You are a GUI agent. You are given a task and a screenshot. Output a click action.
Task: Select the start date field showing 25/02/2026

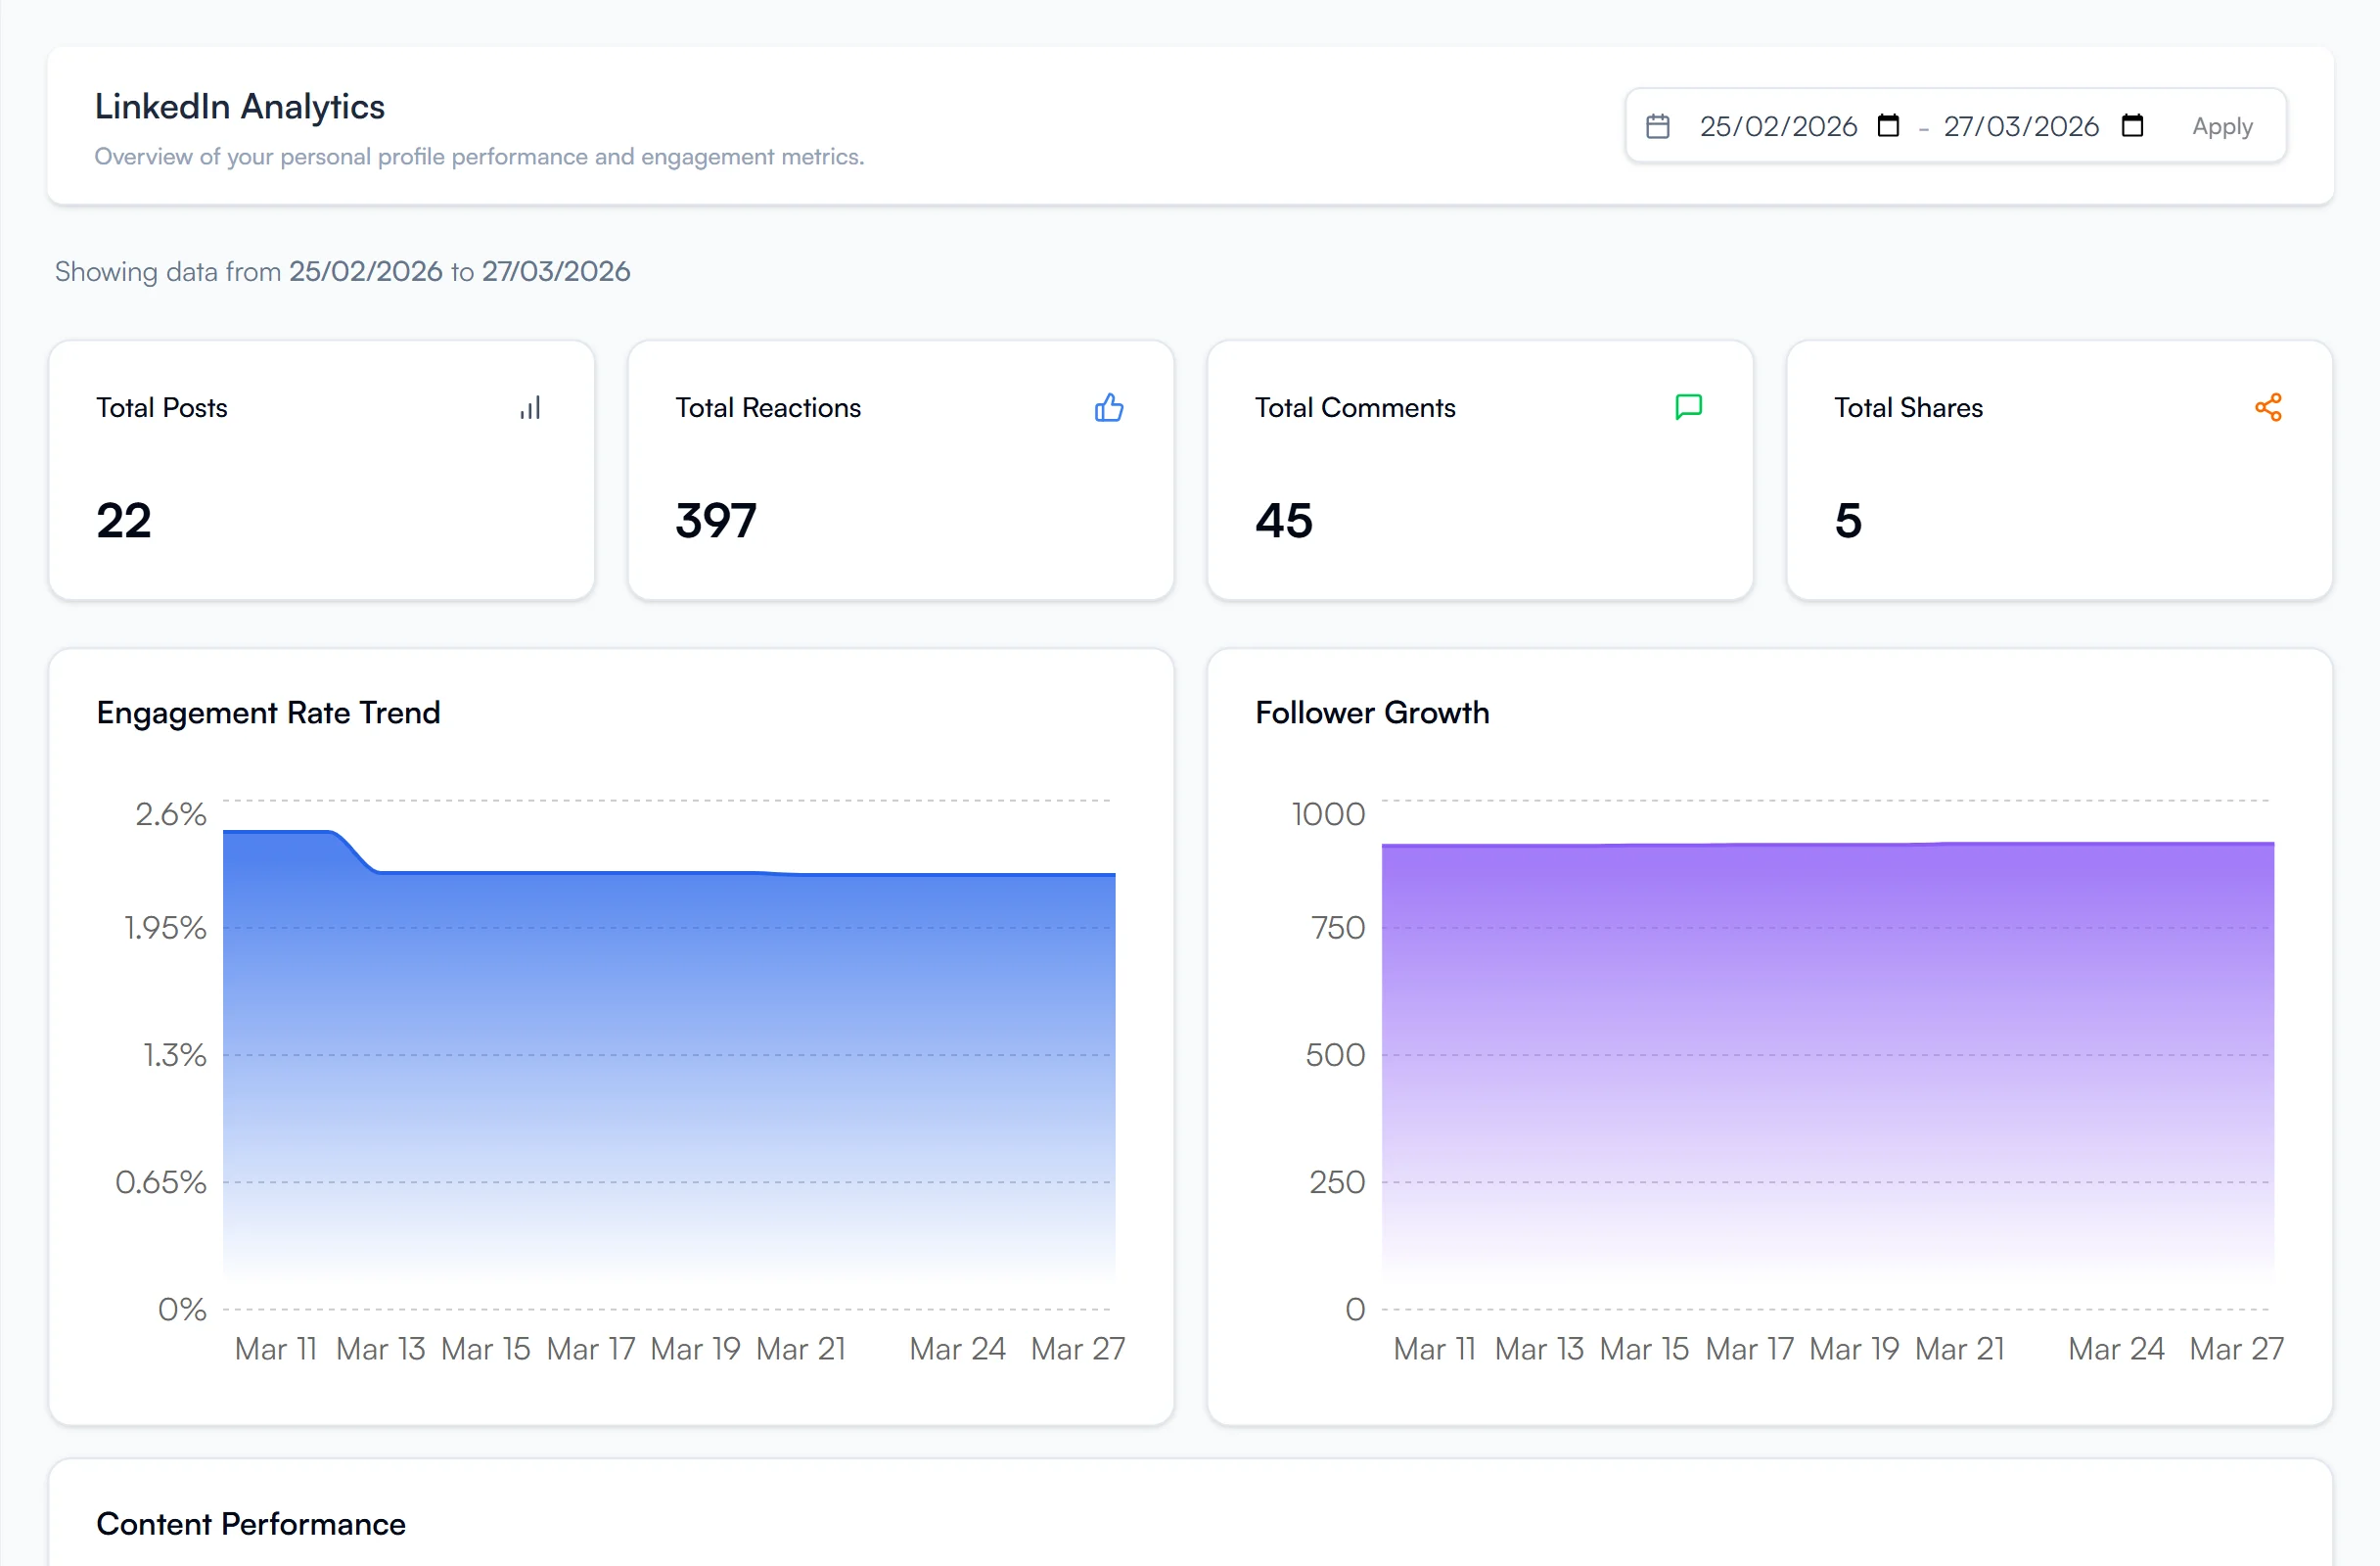coord(1778,126)
